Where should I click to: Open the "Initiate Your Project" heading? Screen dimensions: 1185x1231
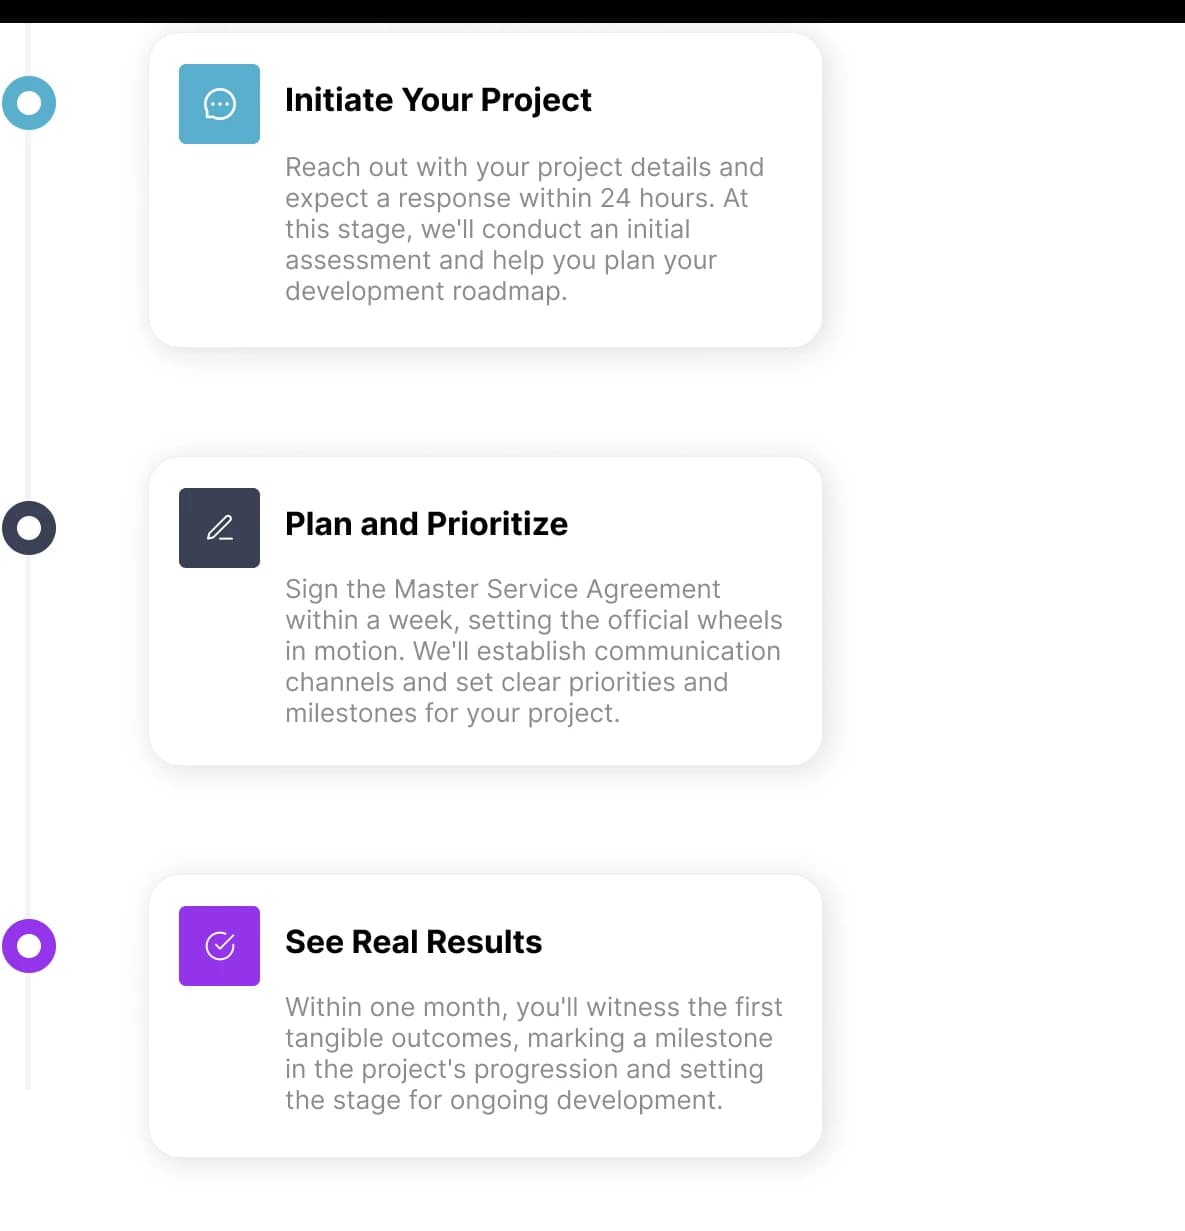(x=438, y=100)
